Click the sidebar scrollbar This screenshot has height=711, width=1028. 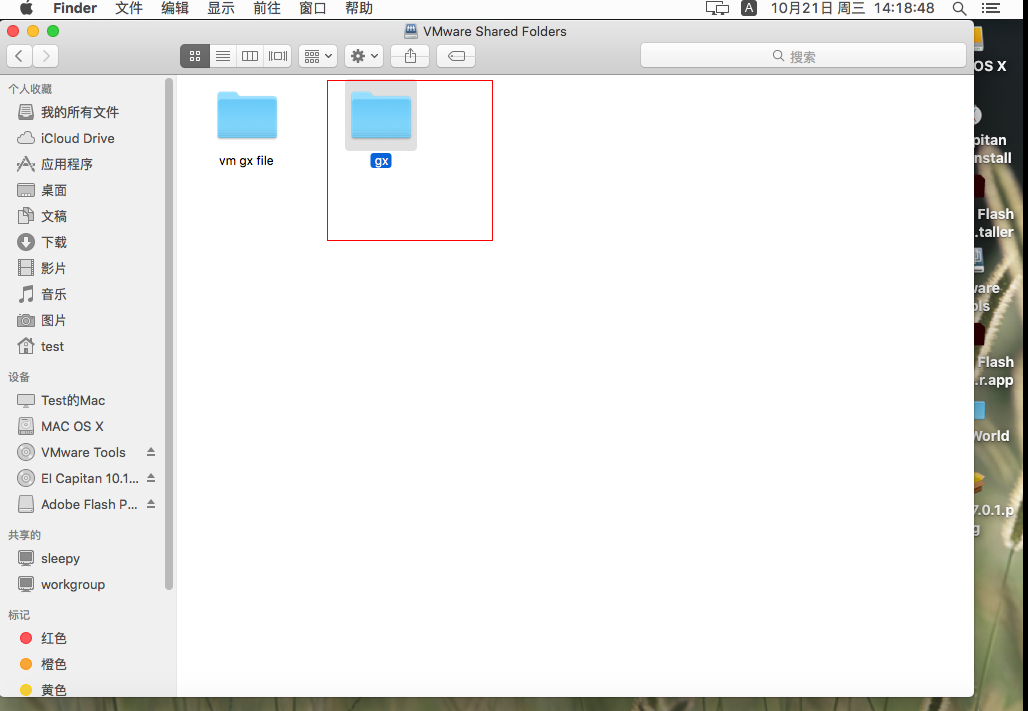pyautogui.click(x=169, y=335)
